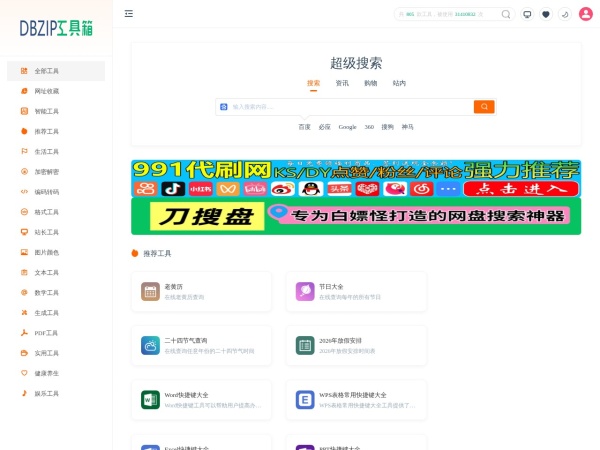Open 娱乐工具 music item in sidebar
Viewport: 600px width, 450px height.
pos(56,393)
